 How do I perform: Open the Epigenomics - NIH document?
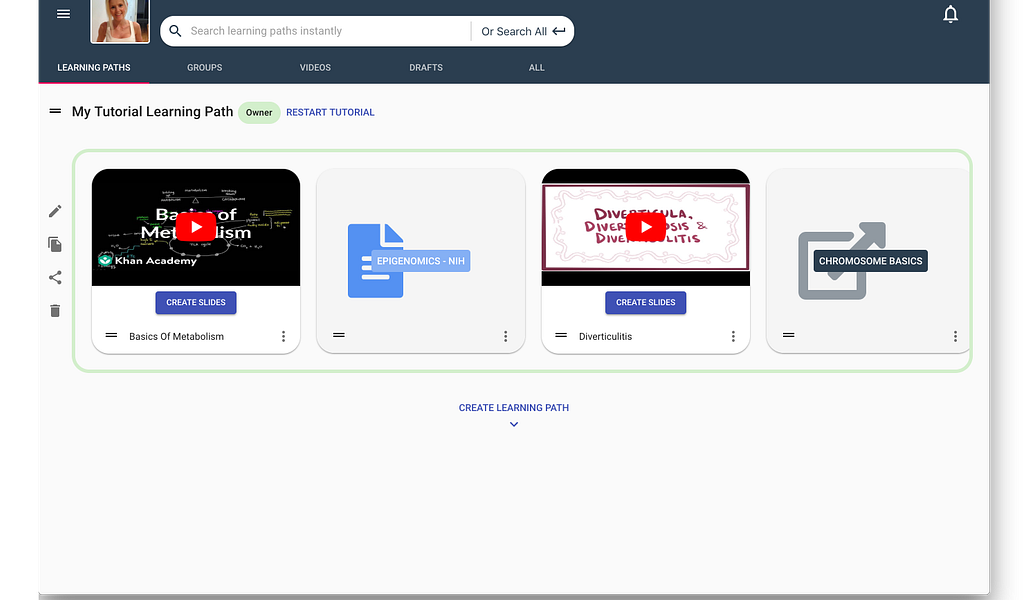click(x=421, y=261)
